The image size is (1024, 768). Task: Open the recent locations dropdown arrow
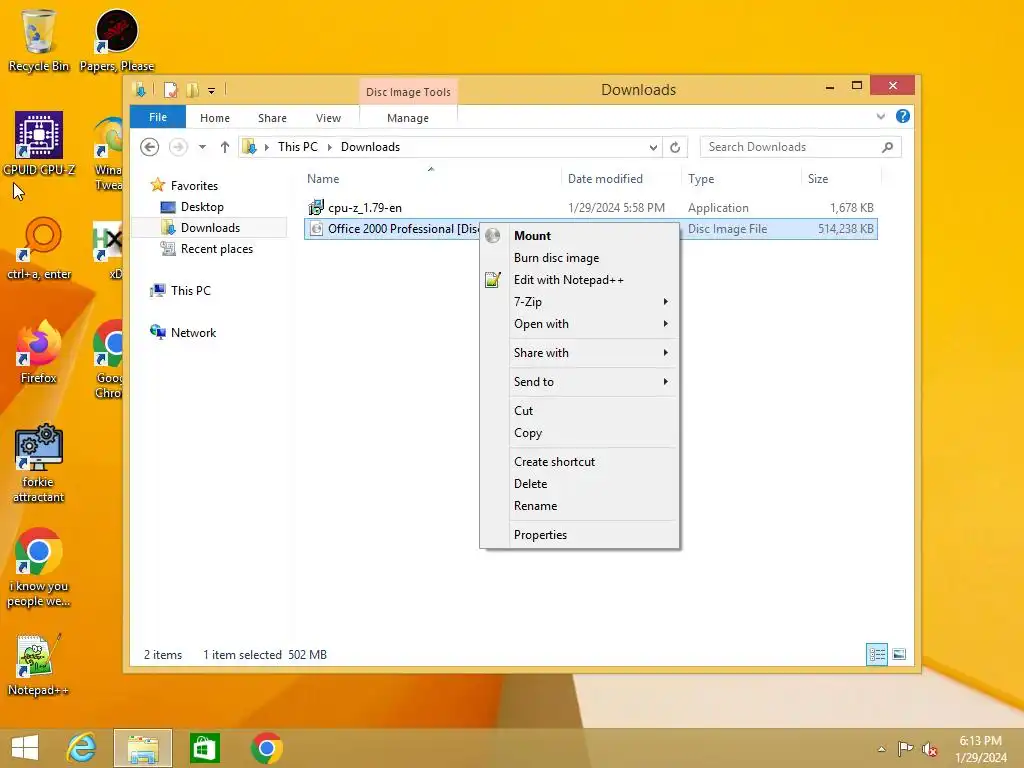click(x=202, y=147)
